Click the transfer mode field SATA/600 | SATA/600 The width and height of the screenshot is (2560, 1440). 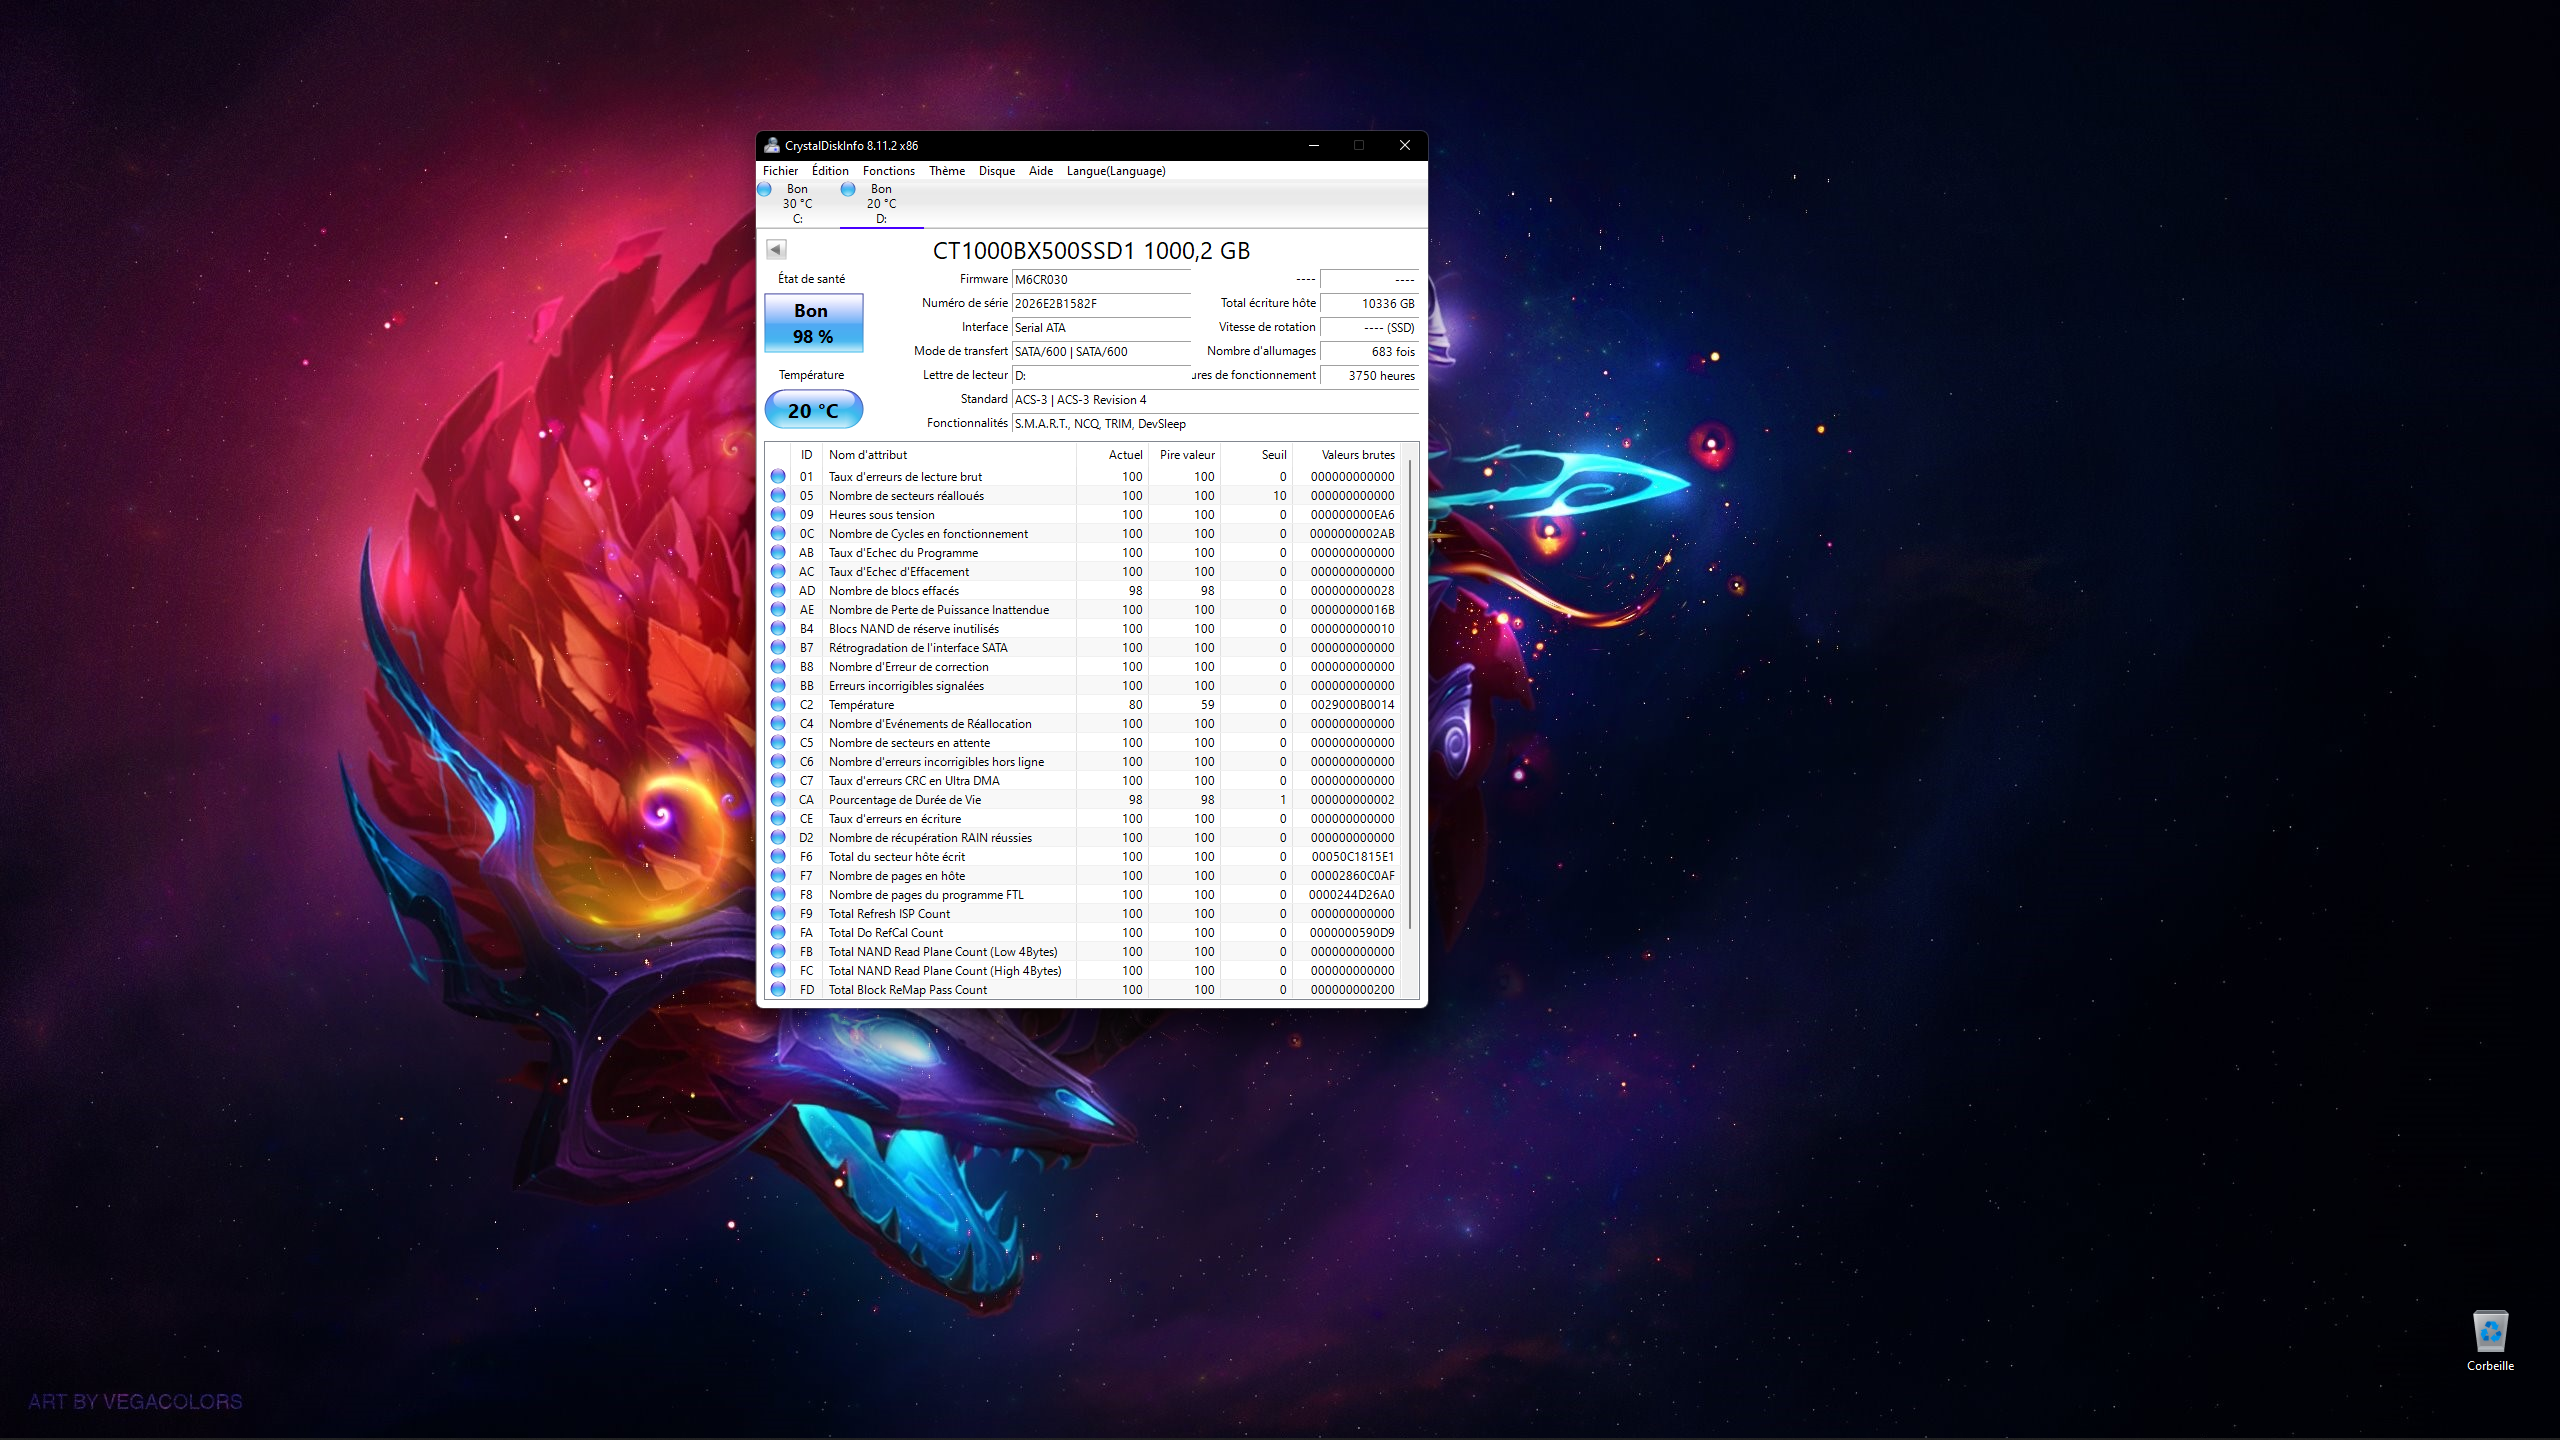(x=1101, y=351)
